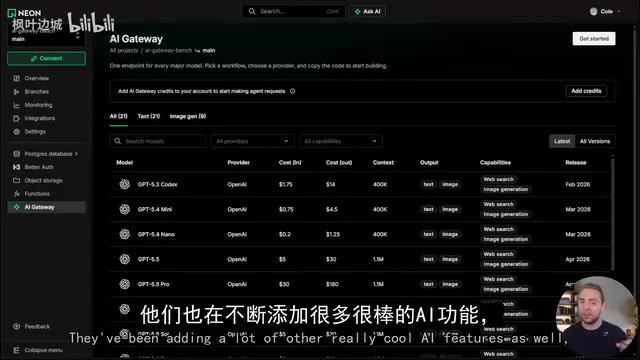This screenshot has height=360, width=640.
Task: Click the Search models magnifier icon
Action: pos(118,141)
